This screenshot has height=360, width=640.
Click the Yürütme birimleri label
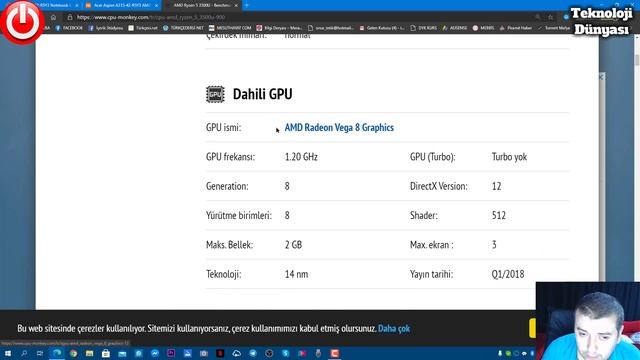(239, 215)
